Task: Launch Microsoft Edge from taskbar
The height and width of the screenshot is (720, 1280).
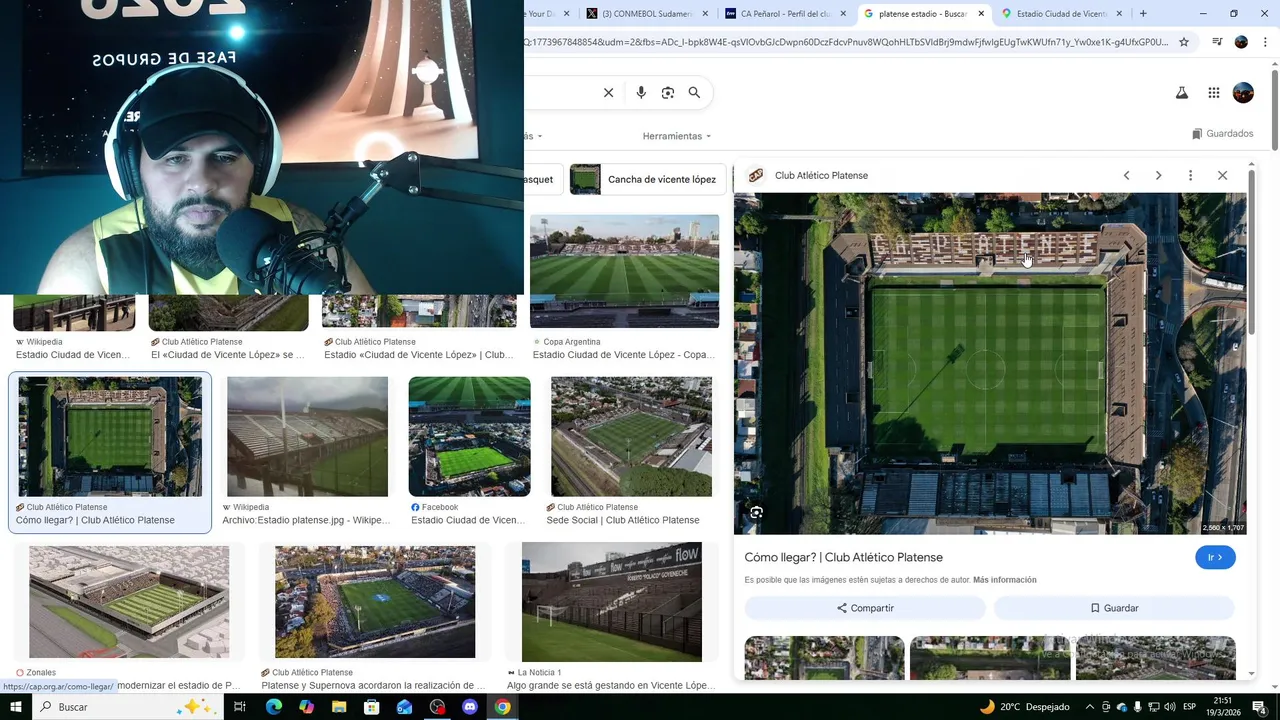Action: tap(274, 707)
